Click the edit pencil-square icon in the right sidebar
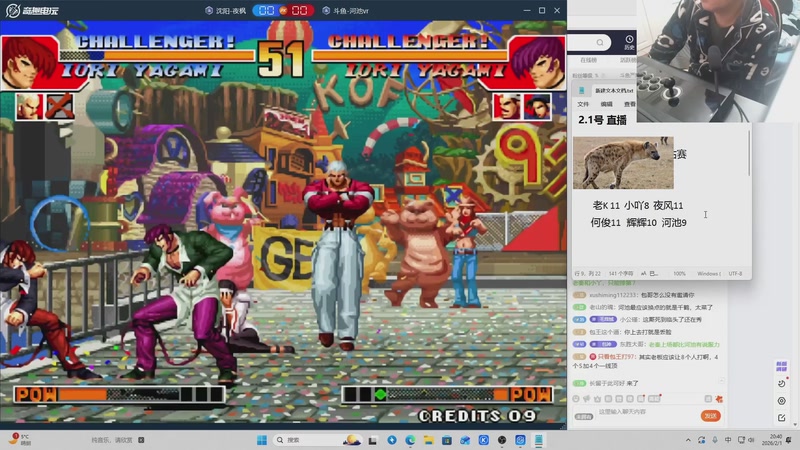800x450 pixels. 782,417
